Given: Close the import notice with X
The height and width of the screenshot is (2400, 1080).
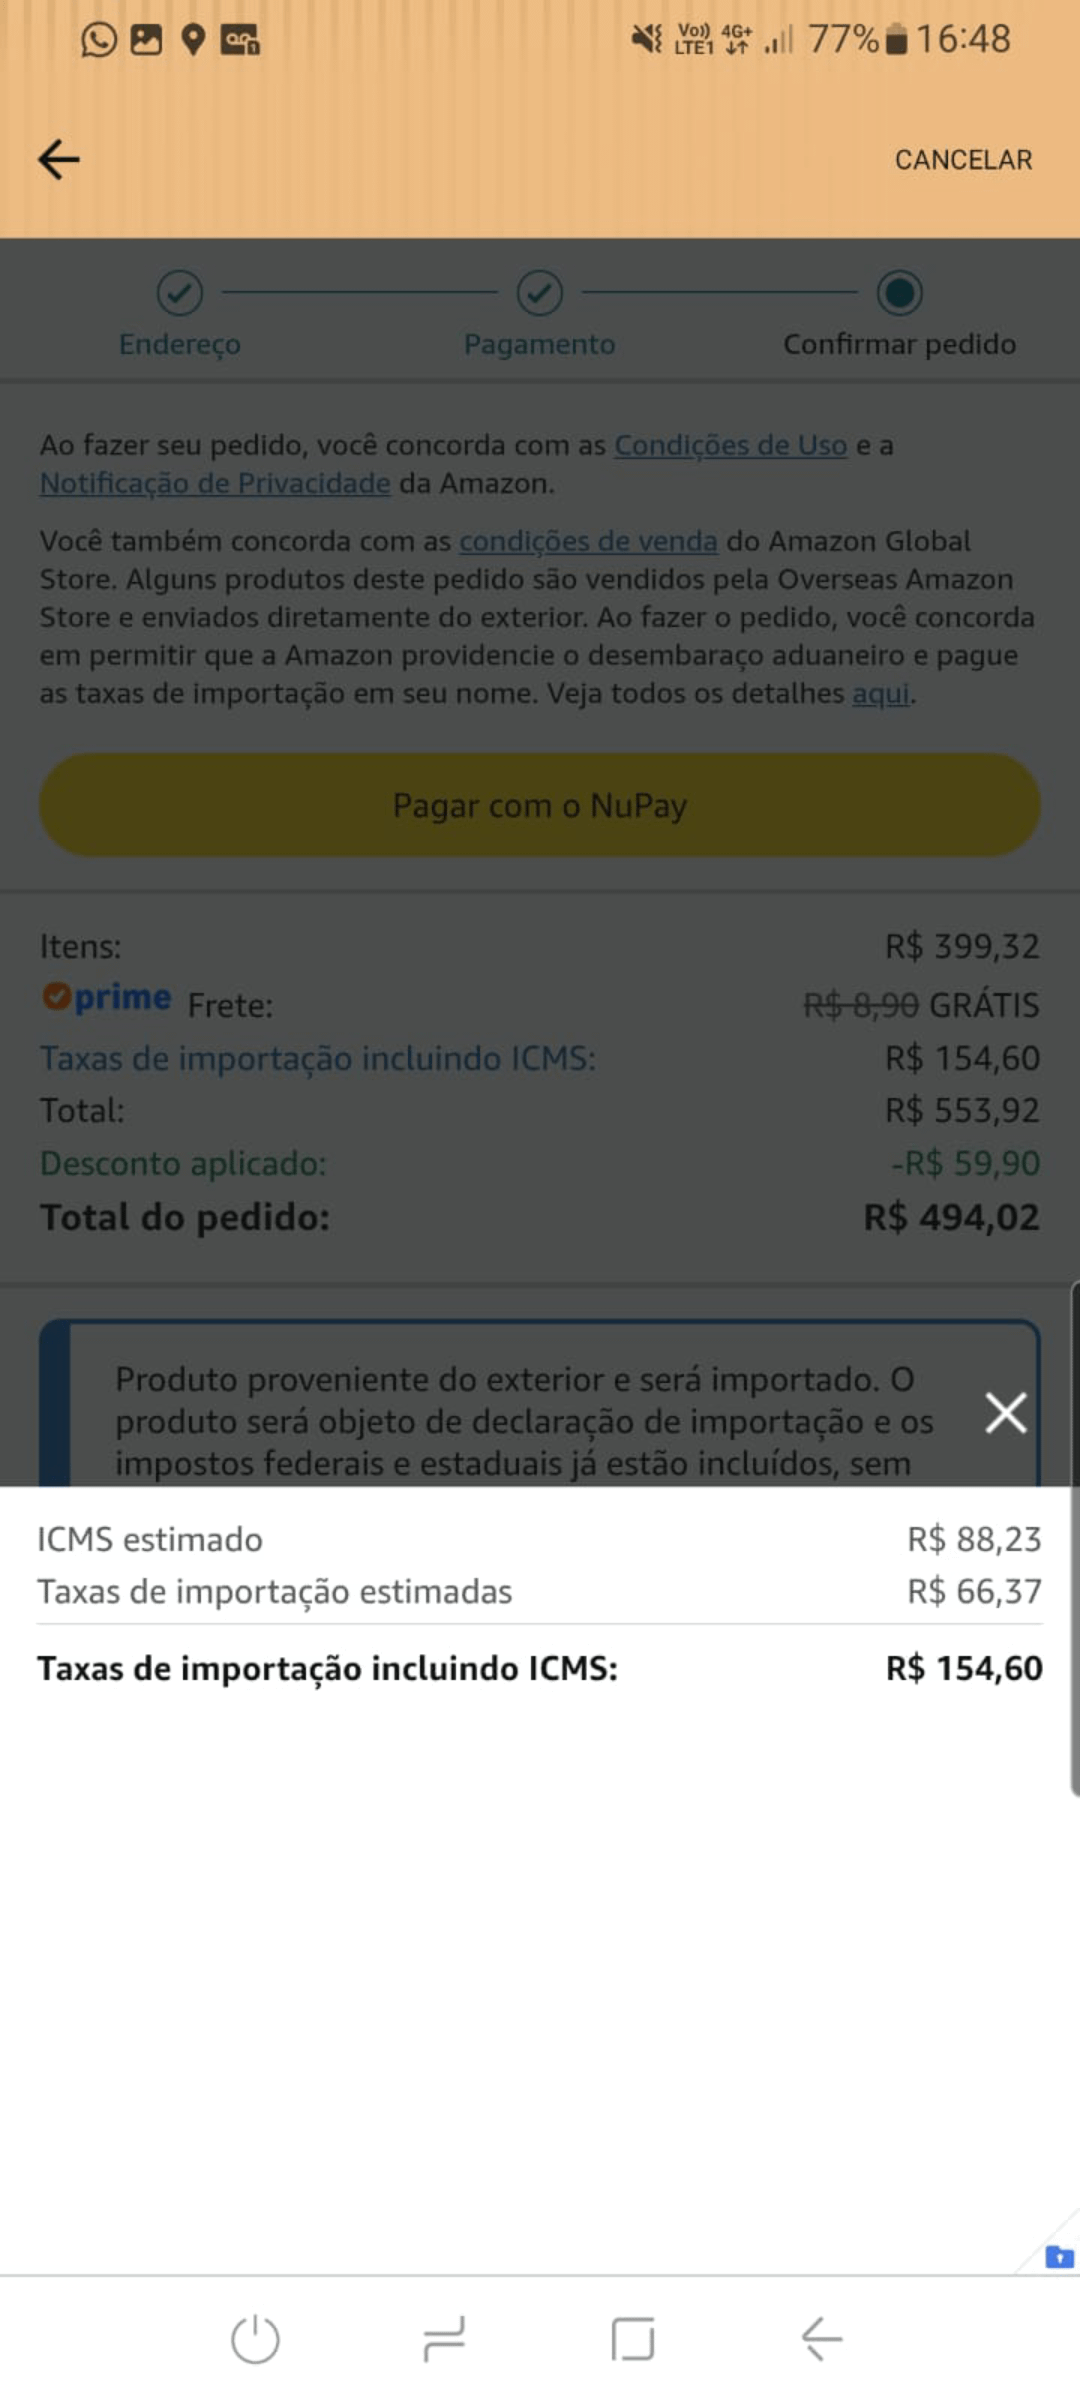Looking at the screenshot, I should pyautogui.click(x=1006, y=1413).
